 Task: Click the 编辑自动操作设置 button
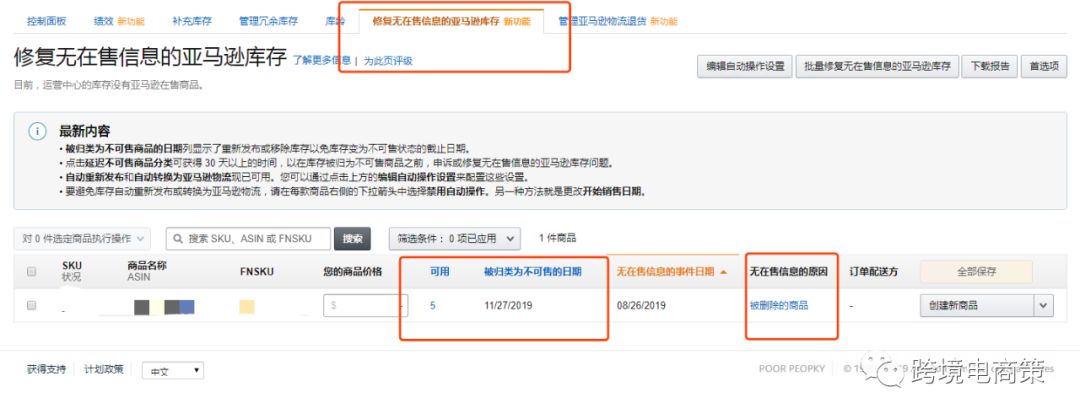coord(744,67)
